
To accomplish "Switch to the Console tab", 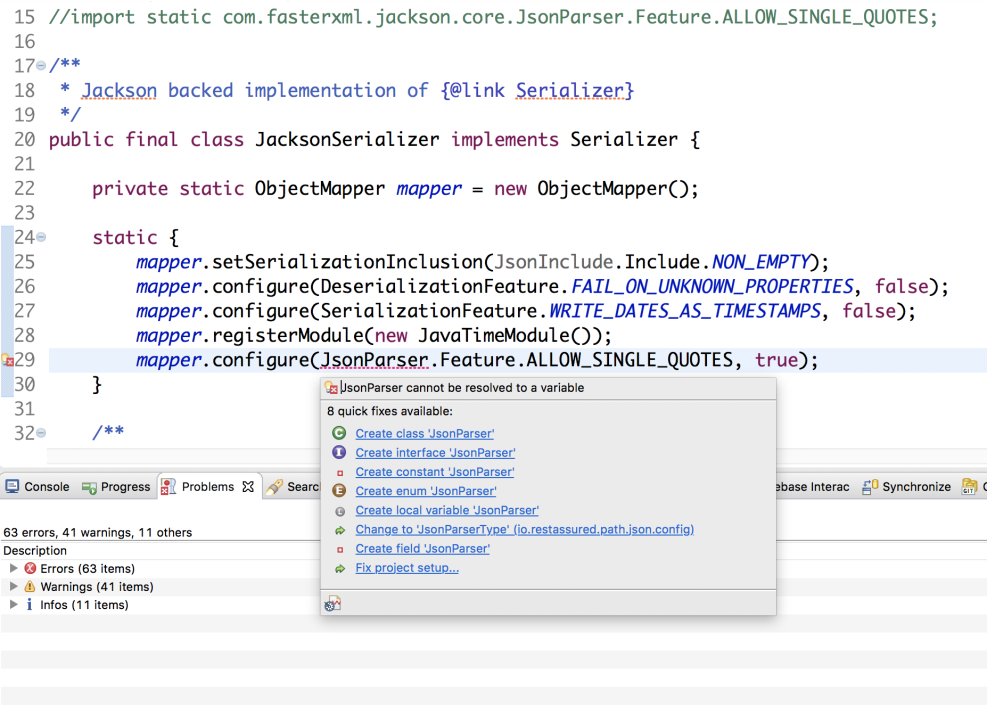I will coord(38,487).
